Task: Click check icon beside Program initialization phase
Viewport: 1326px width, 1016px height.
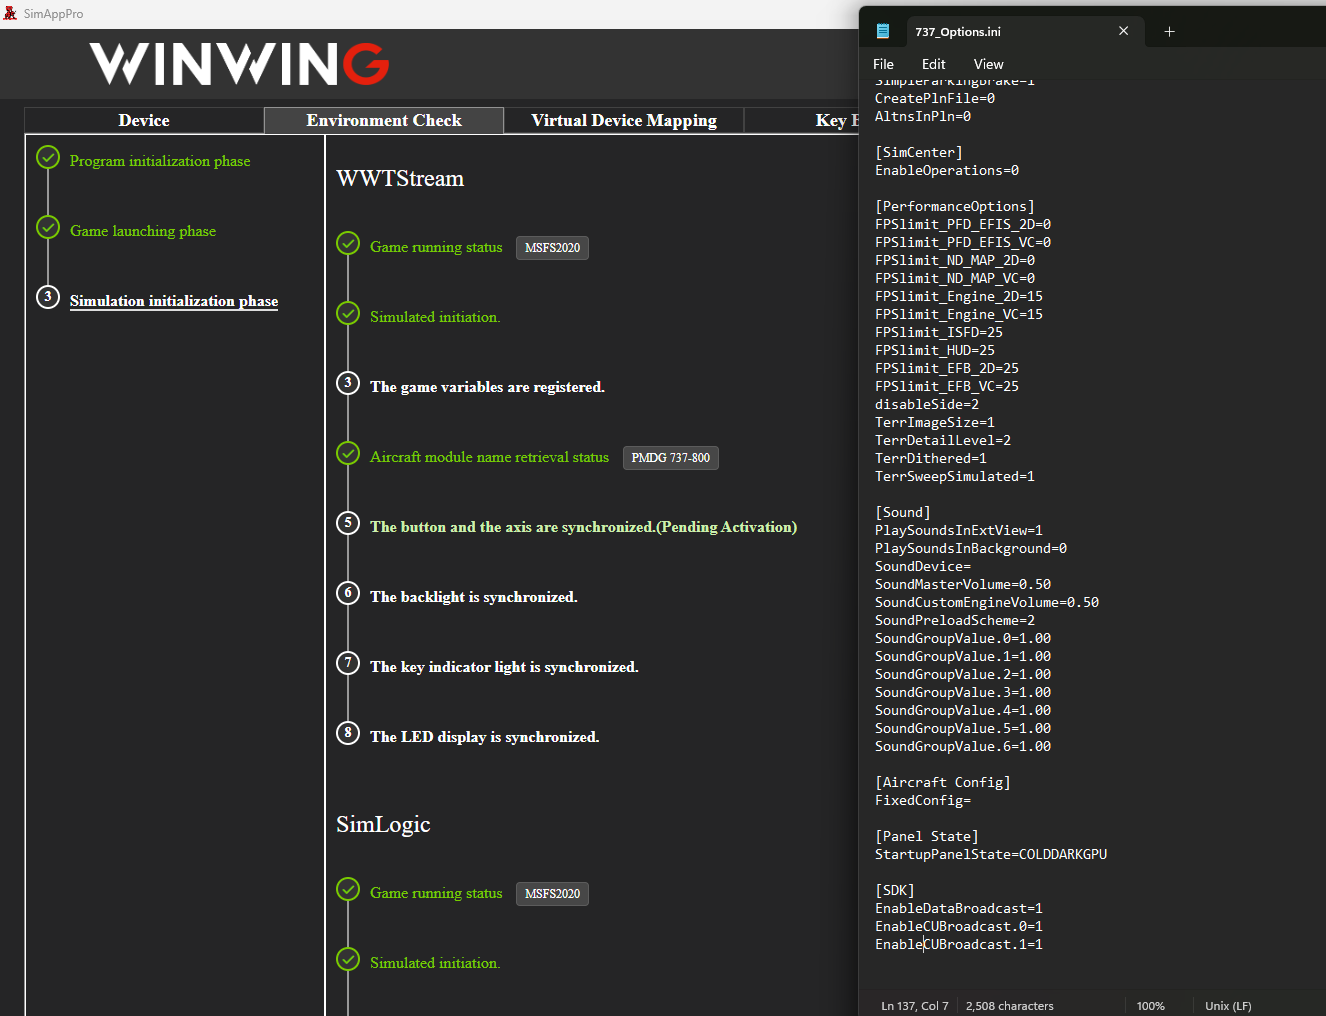Action: click(x=48, y=157)
